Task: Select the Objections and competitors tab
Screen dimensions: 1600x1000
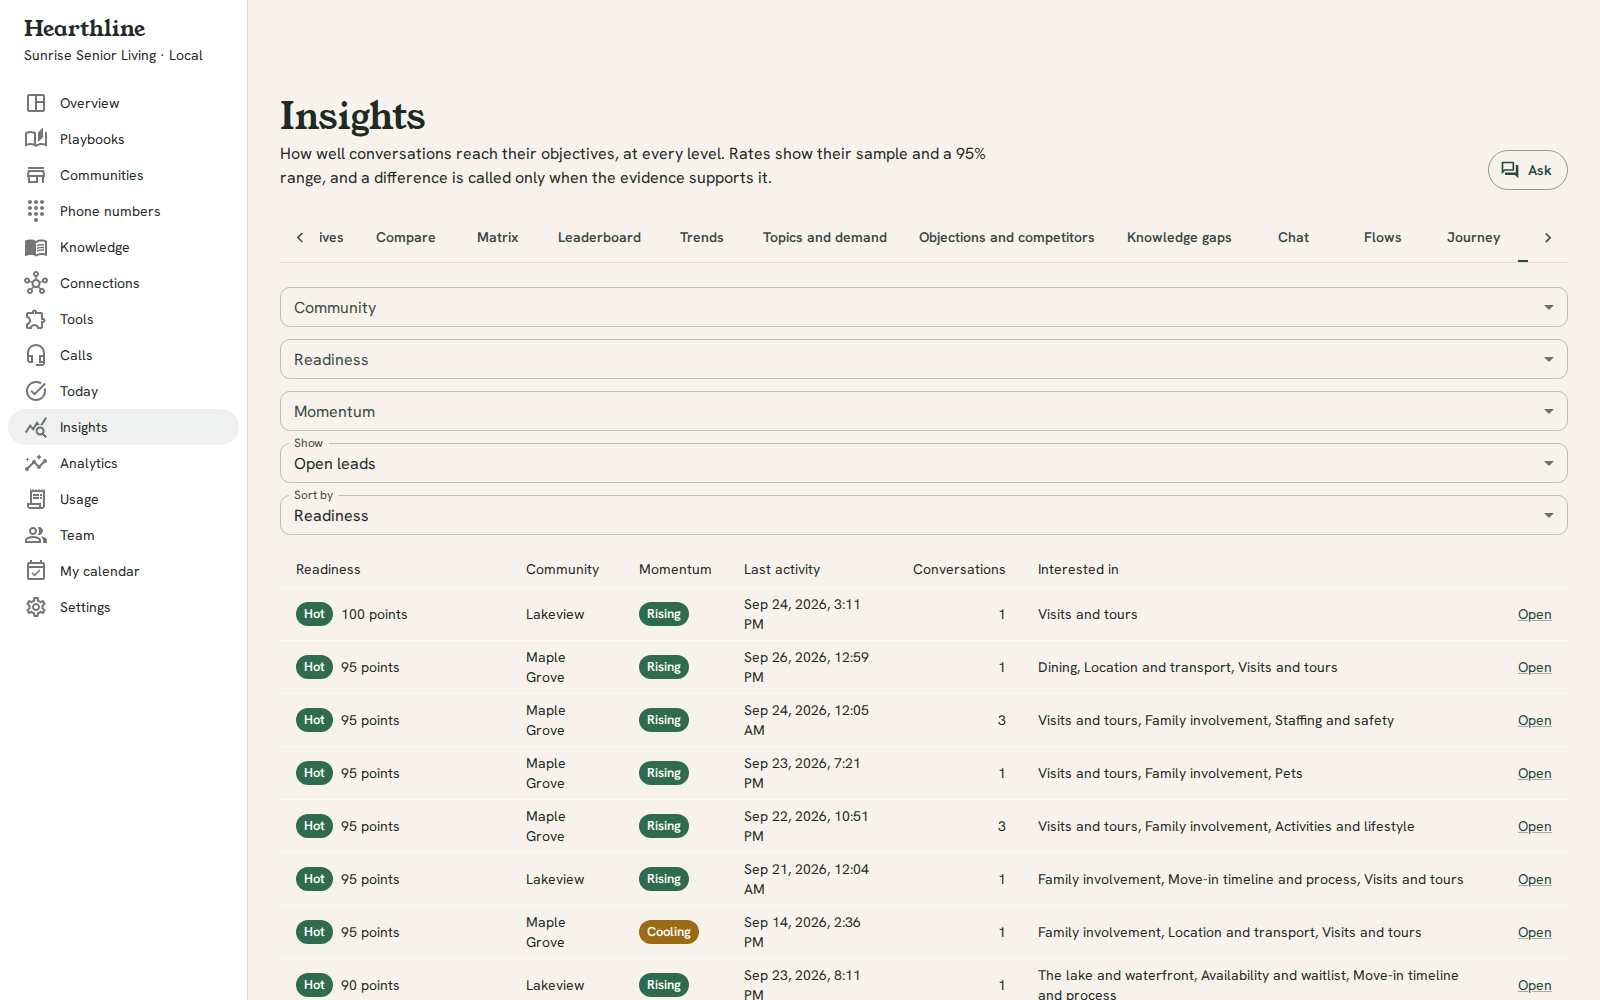Action: [x=1006, y=238]
